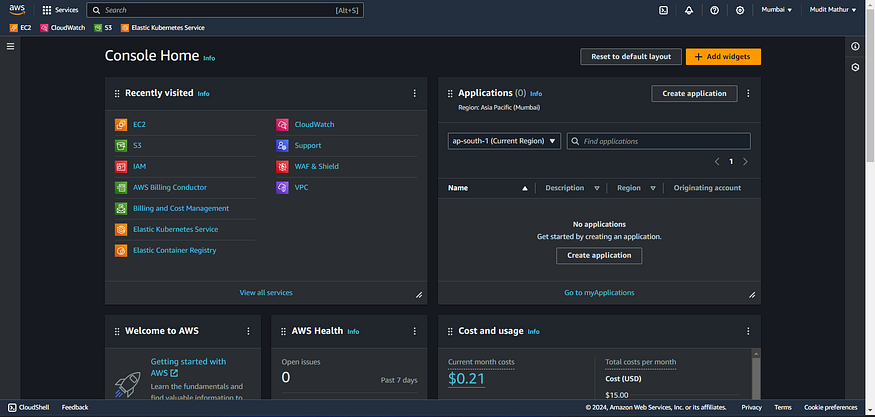Click Reset to default layout button
The width and height of the screenshot is (875, 417).
[x=631, y=57]
